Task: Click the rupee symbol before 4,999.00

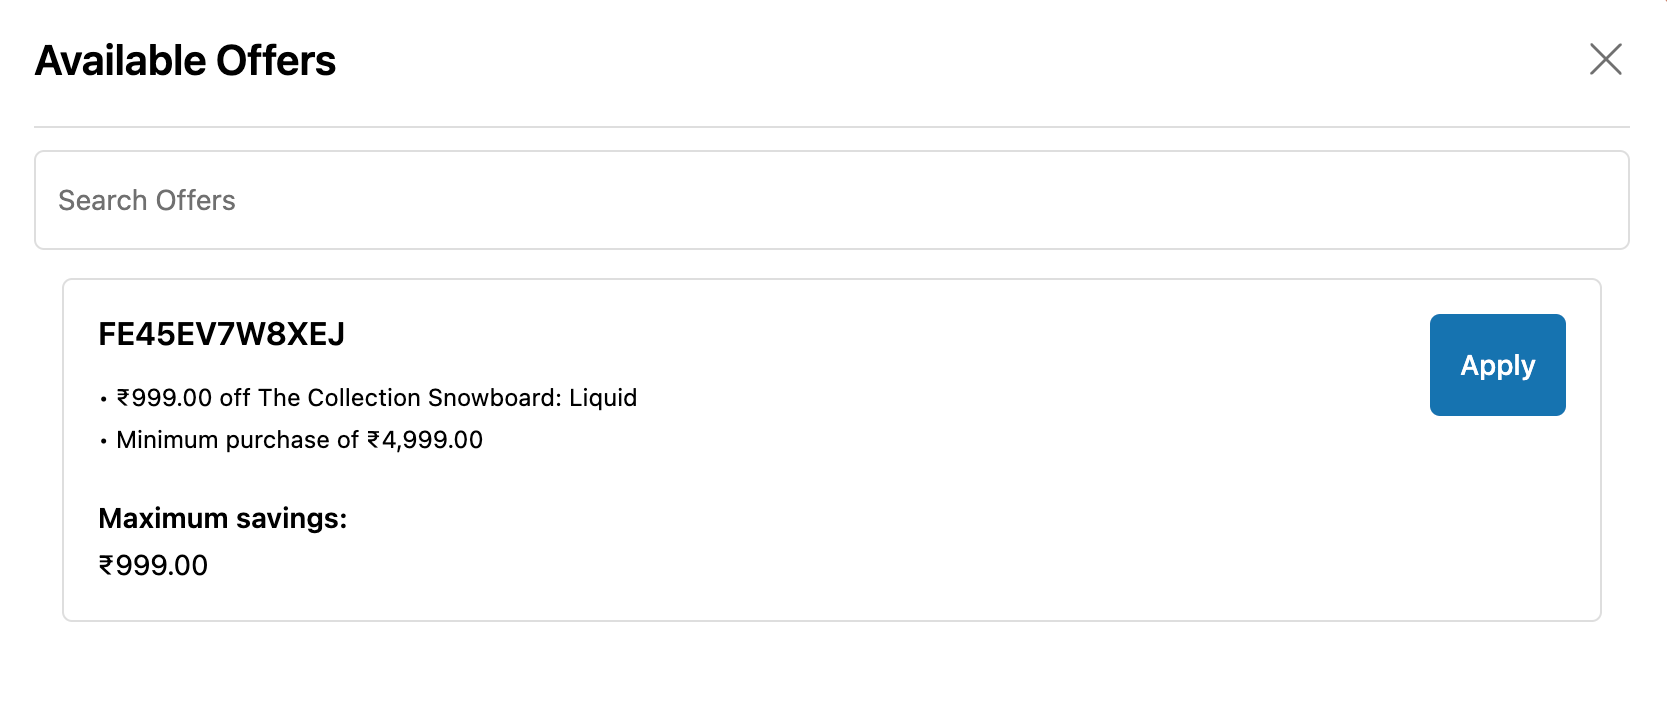Action: coord(374,440)
